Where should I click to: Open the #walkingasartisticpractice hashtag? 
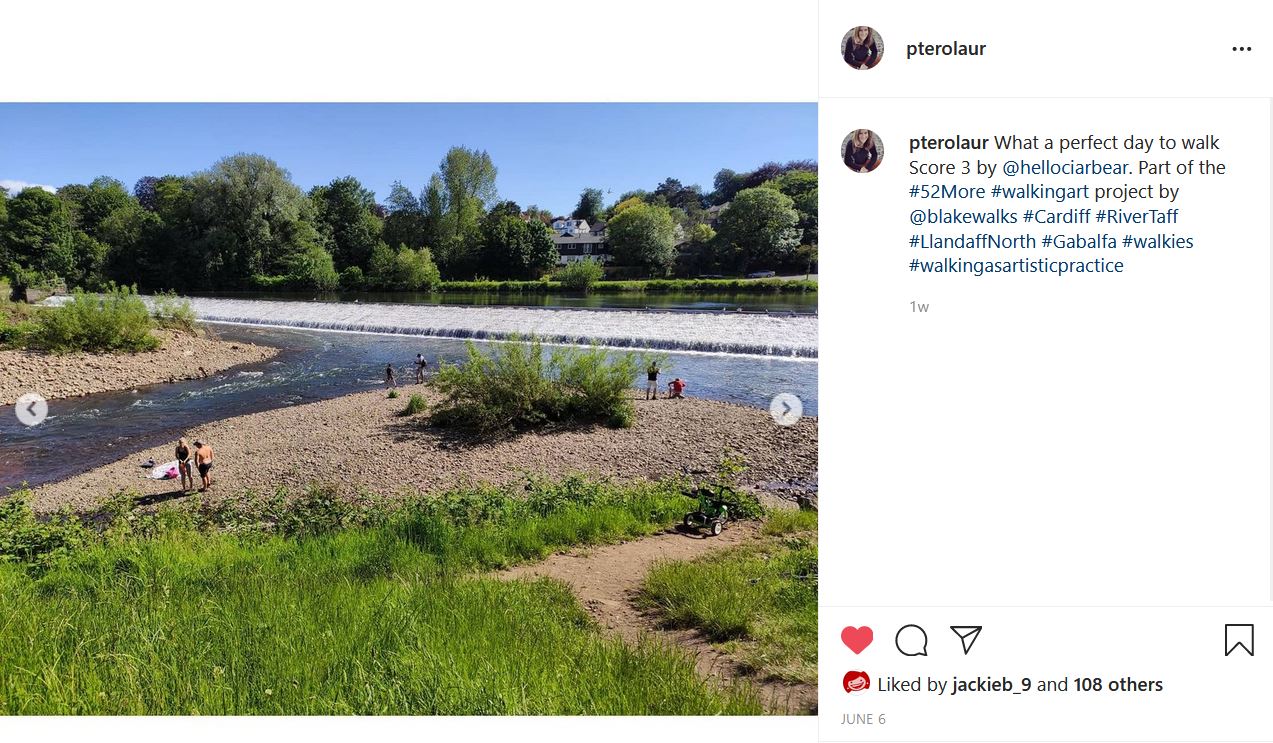[x=1016, y=266]
